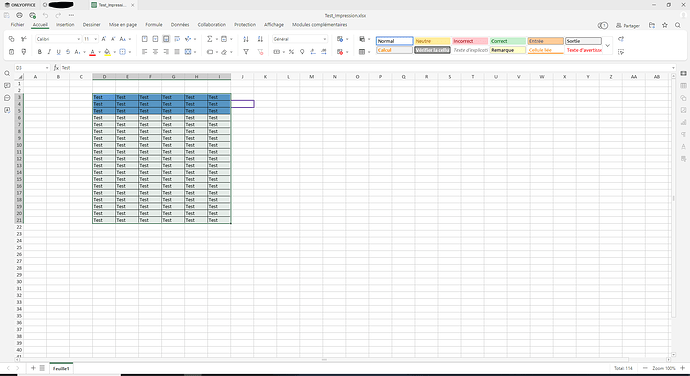Select the percent style icon
Viewport: 690px width, 376px height.
click(x=291, y=52)
